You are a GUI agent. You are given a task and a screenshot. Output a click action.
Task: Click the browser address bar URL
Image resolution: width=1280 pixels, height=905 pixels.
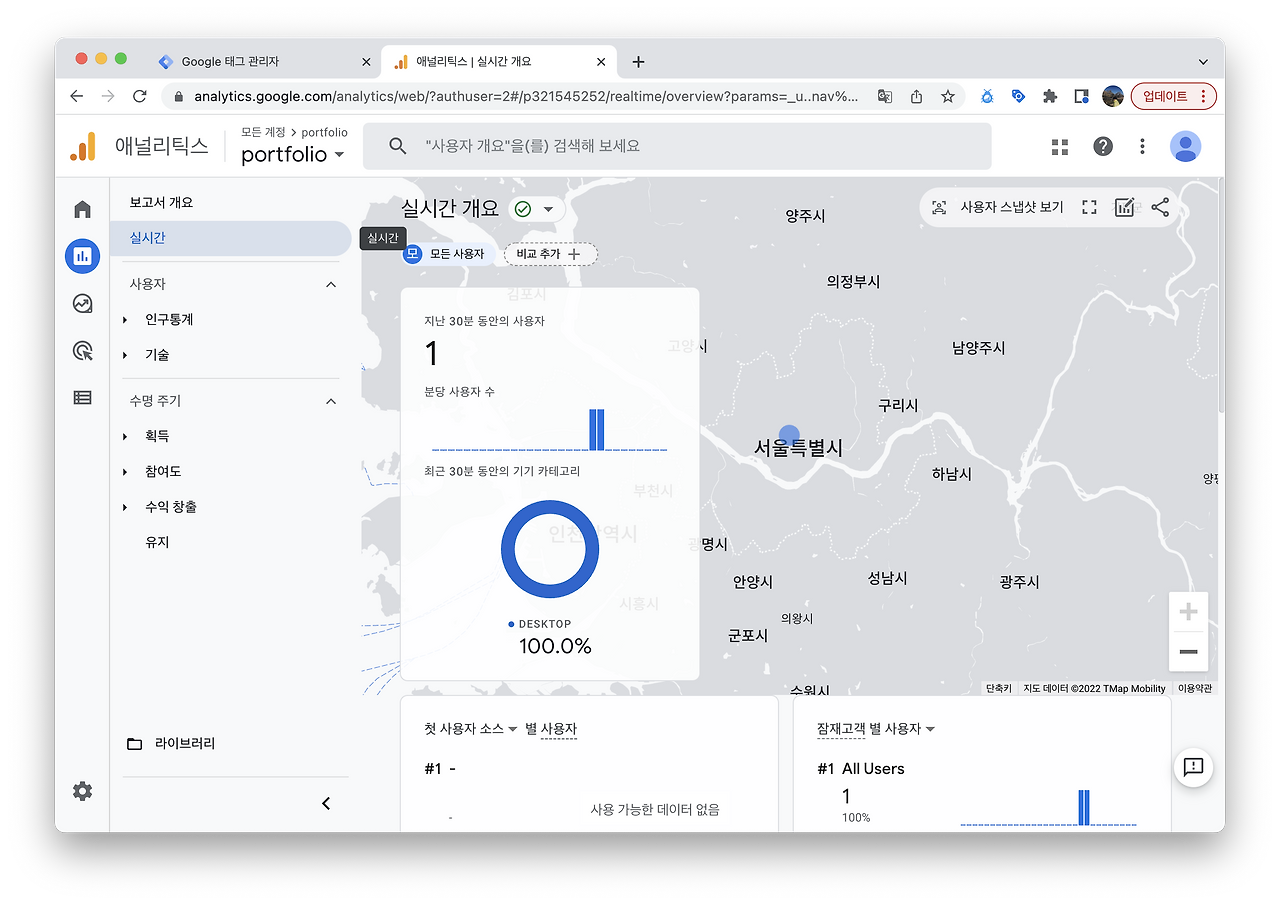click(x=526, y=96)
